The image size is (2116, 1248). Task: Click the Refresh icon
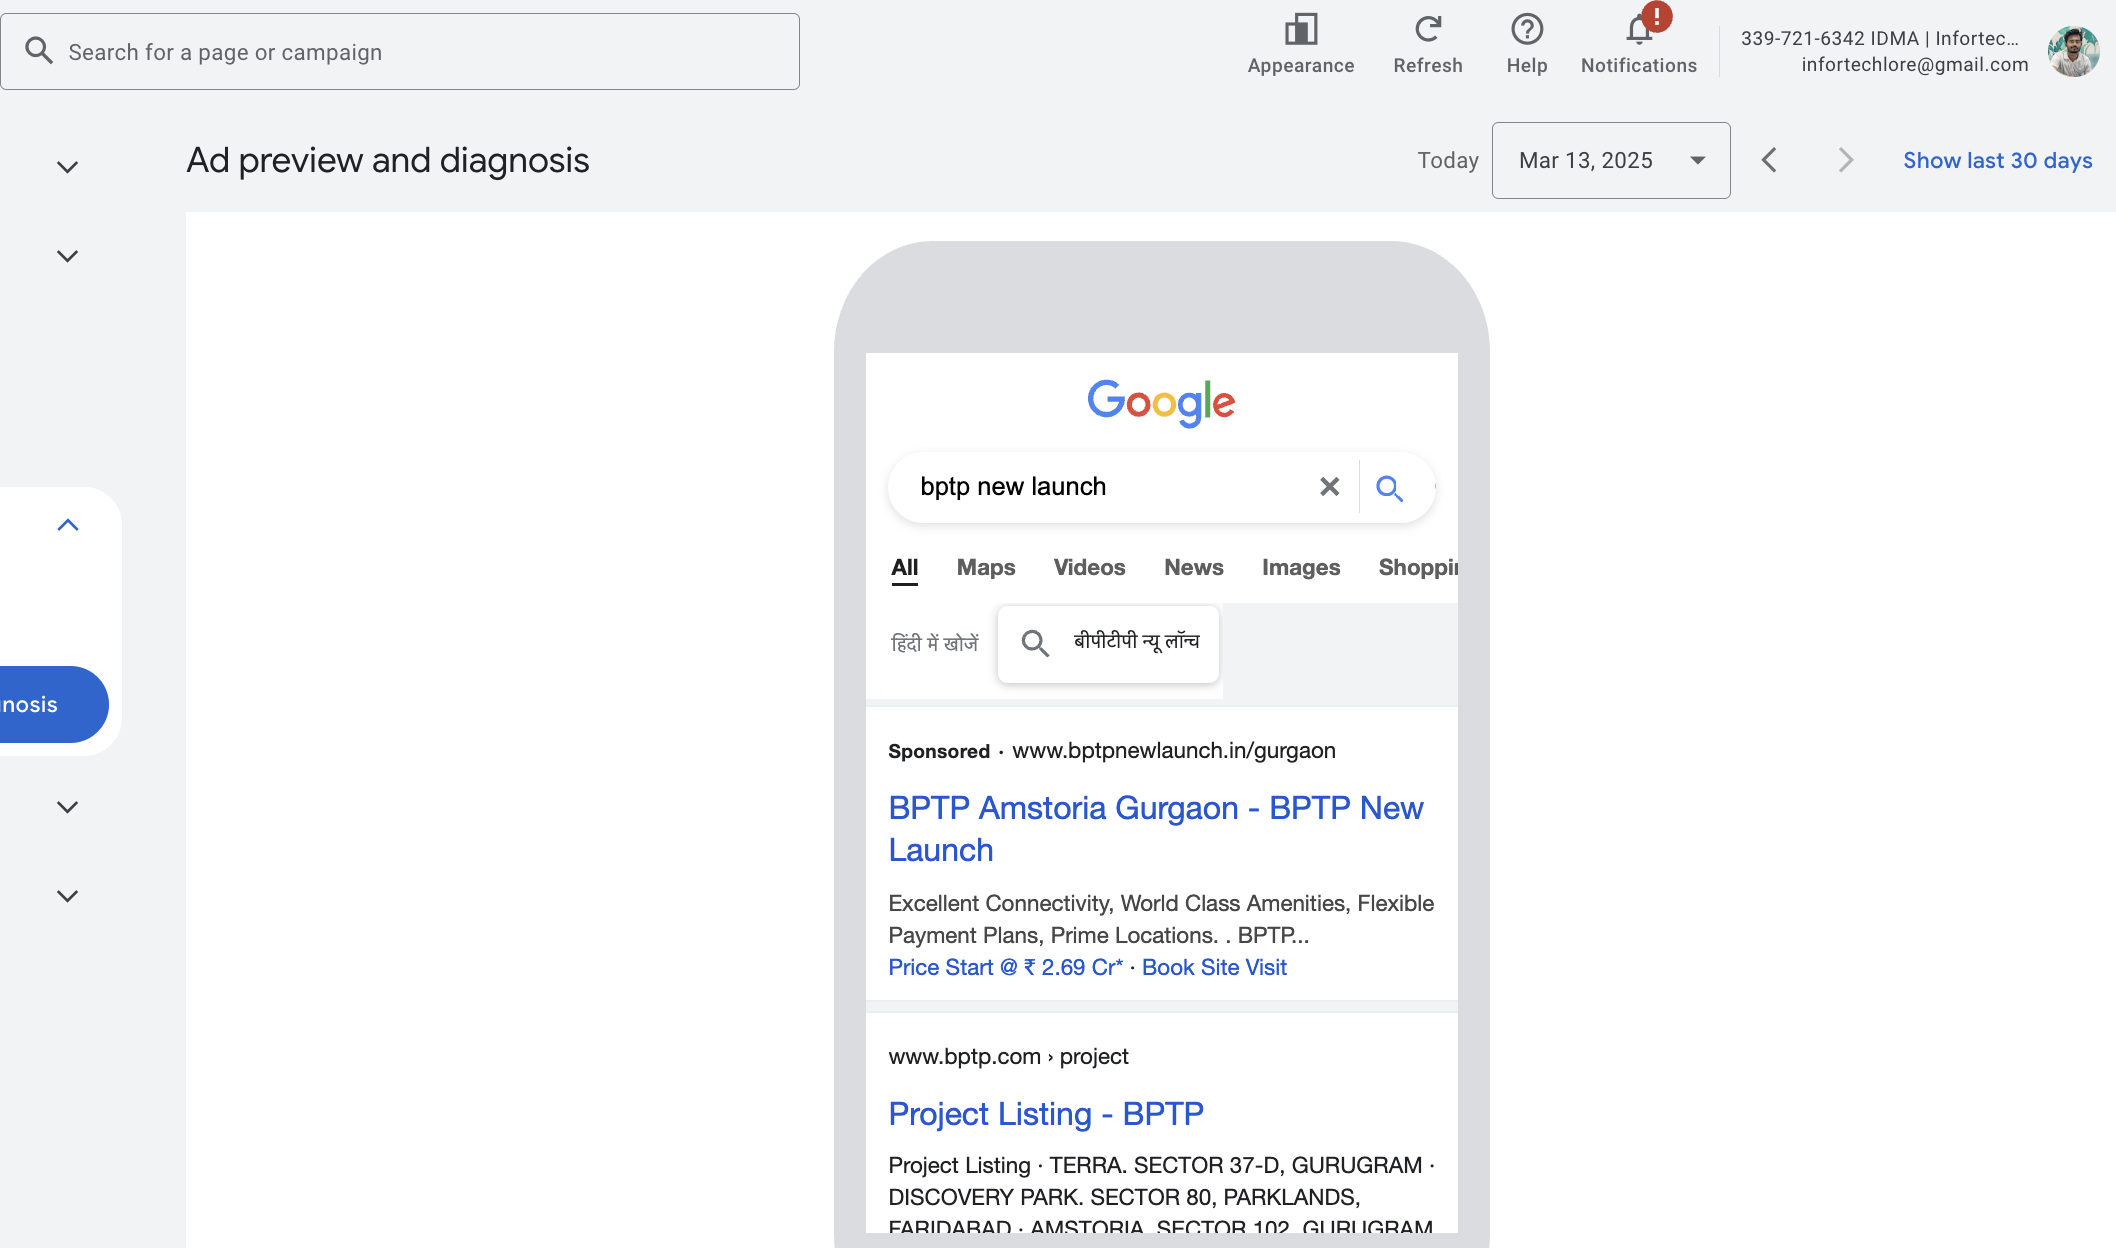click(x=1428, y=29)
